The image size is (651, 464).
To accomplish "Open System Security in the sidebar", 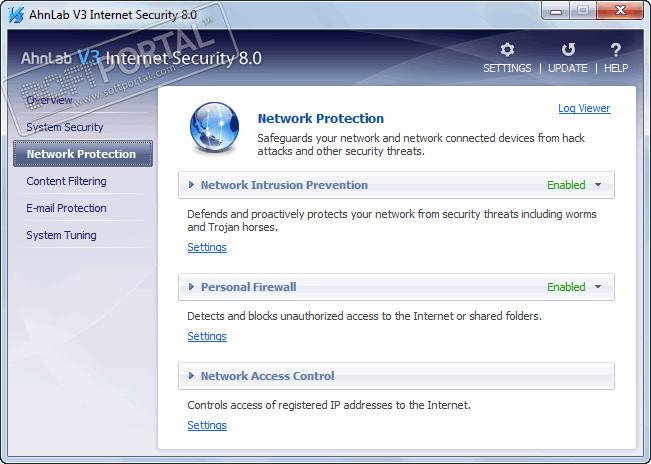I will click(65, 127).
